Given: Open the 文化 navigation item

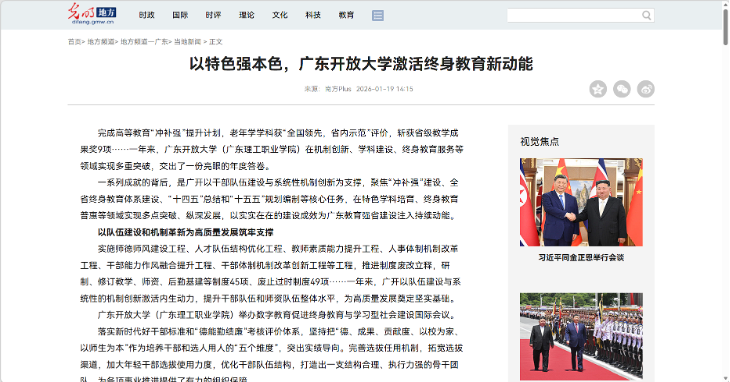Looking at the screenshot, I should (280, 15).
